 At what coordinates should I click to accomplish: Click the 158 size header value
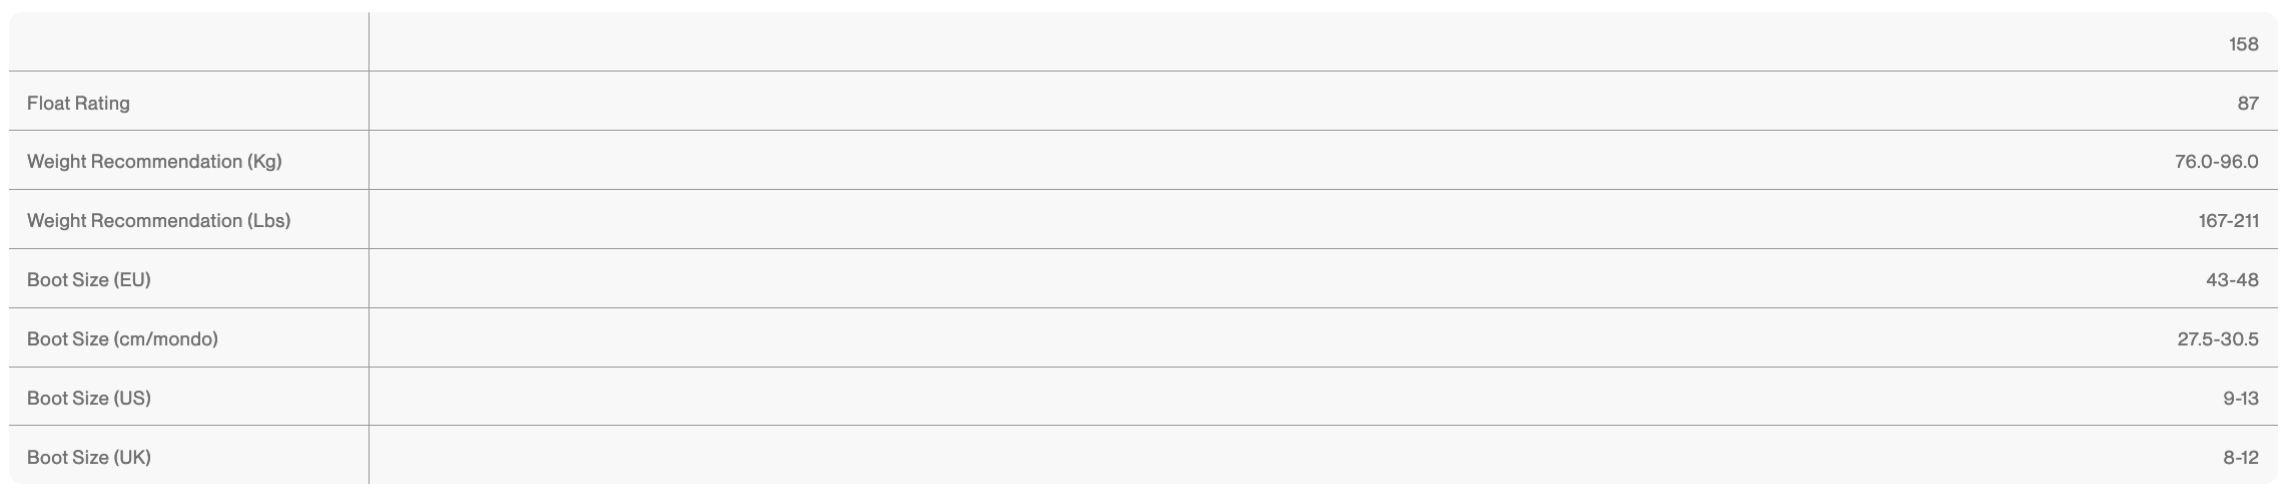pyautogui.click(x=2243, y=44)
